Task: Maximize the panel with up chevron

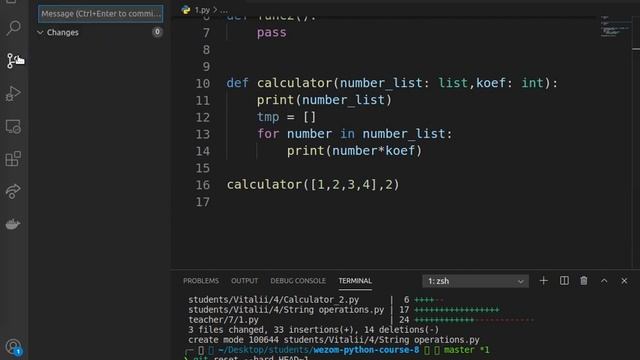Action: click(x=604, y=281)
